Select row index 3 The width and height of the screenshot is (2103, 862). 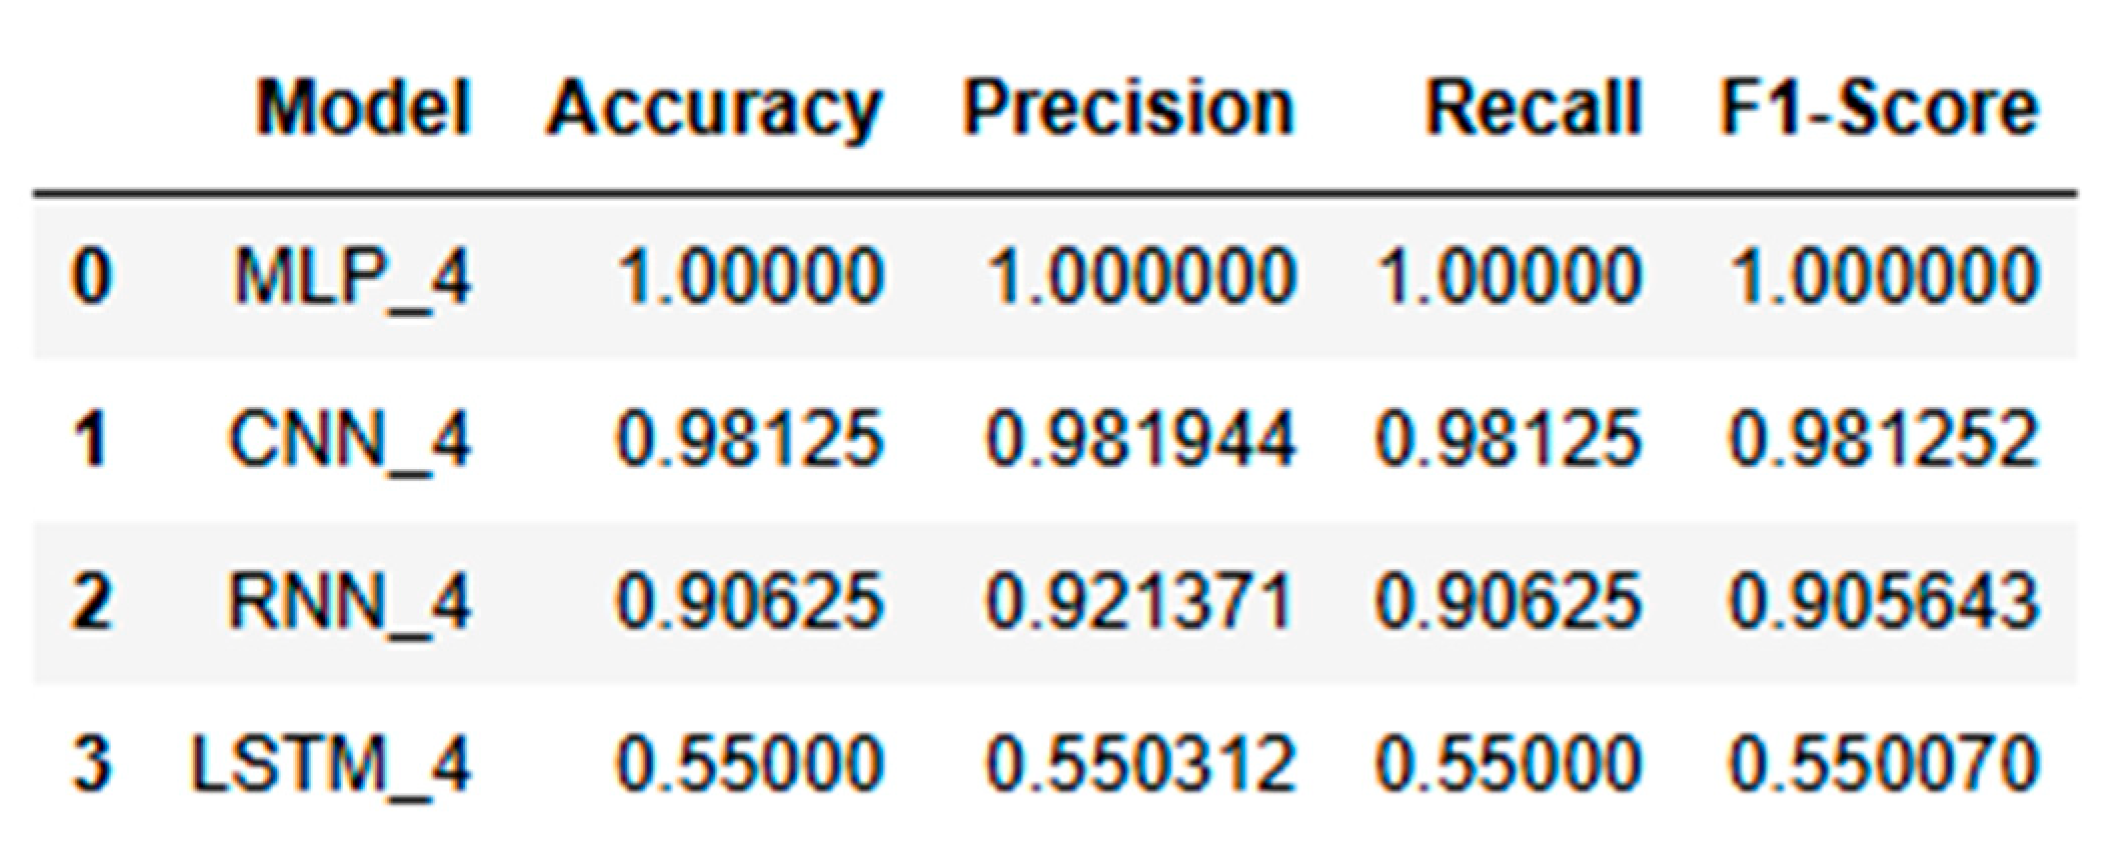tap(91, 764)
